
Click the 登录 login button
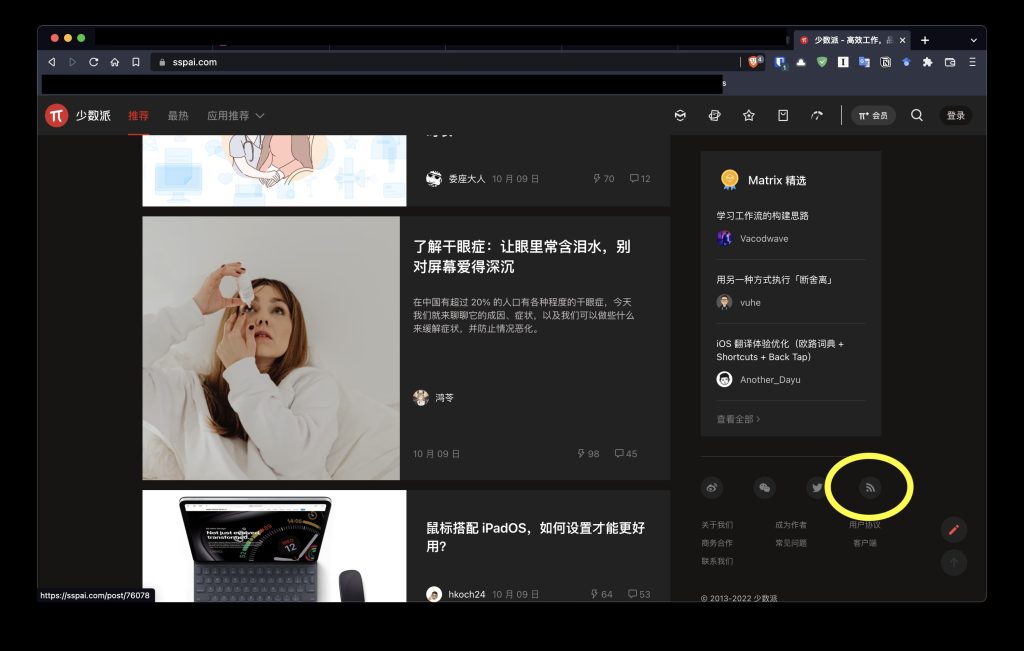click(956, 116)
